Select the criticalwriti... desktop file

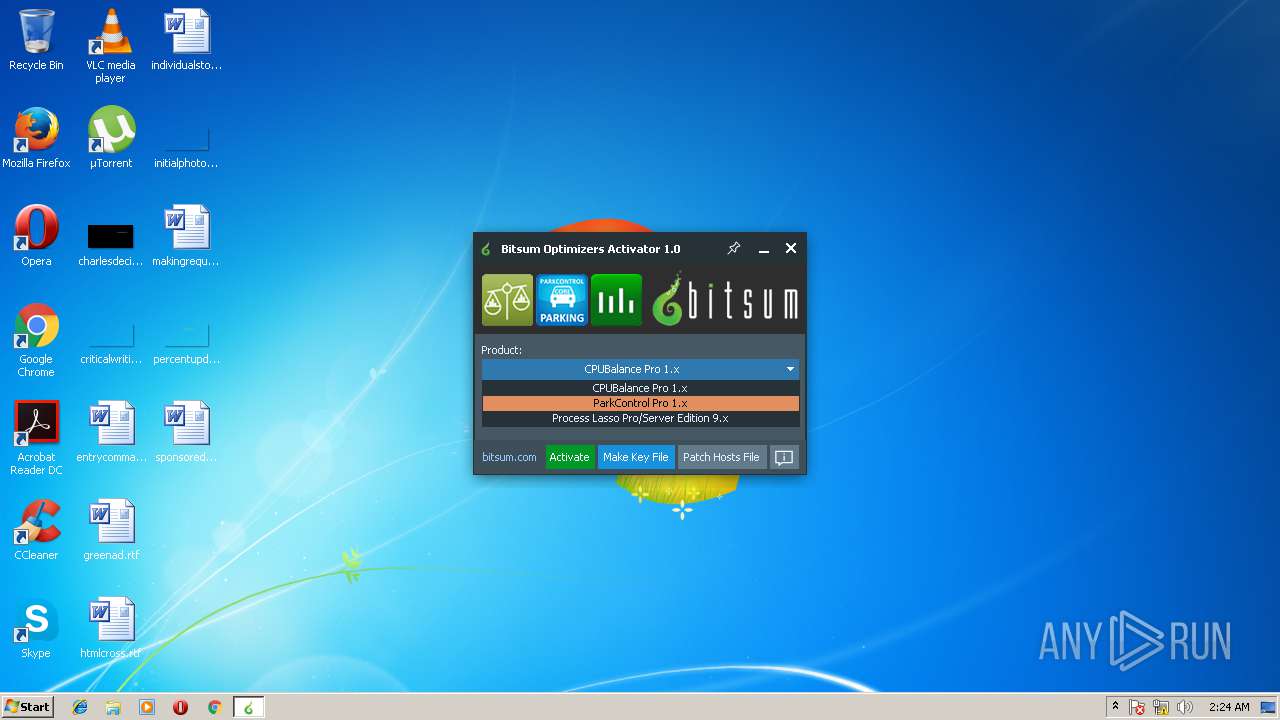coord(110,342)
